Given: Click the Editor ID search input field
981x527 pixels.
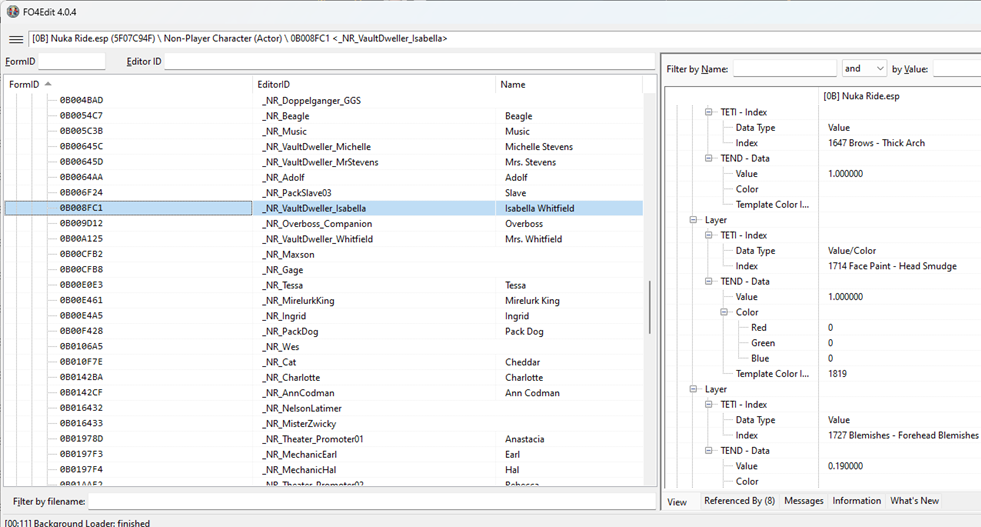Looking at the screenshot, I should (410, 61).
